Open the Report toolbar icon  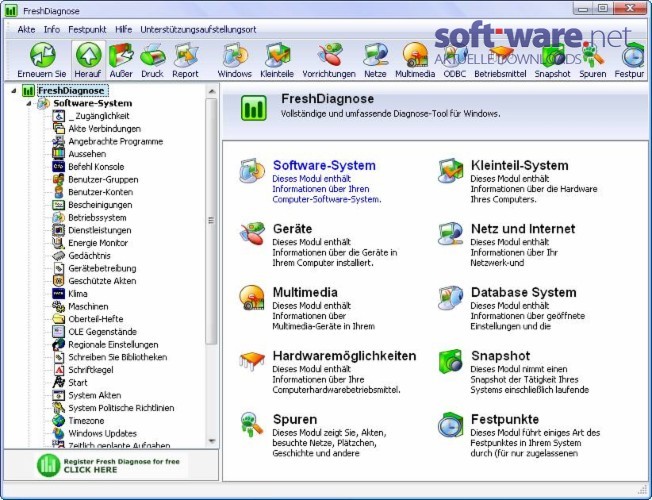click(x=185, y=54)
